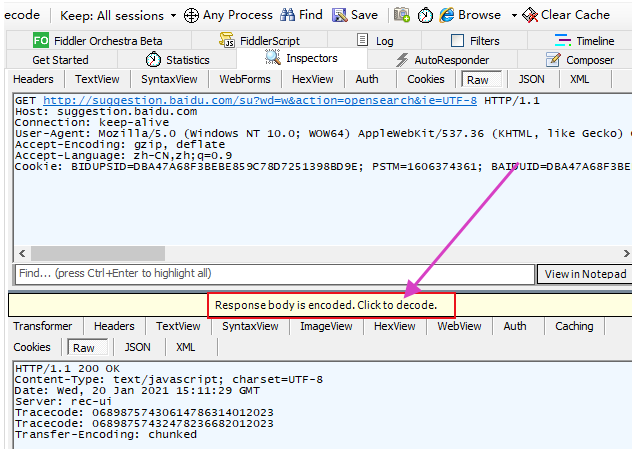Click 'Transfer-Encoding: chunked' header line

pyautogui.click(x=106, y=435)
